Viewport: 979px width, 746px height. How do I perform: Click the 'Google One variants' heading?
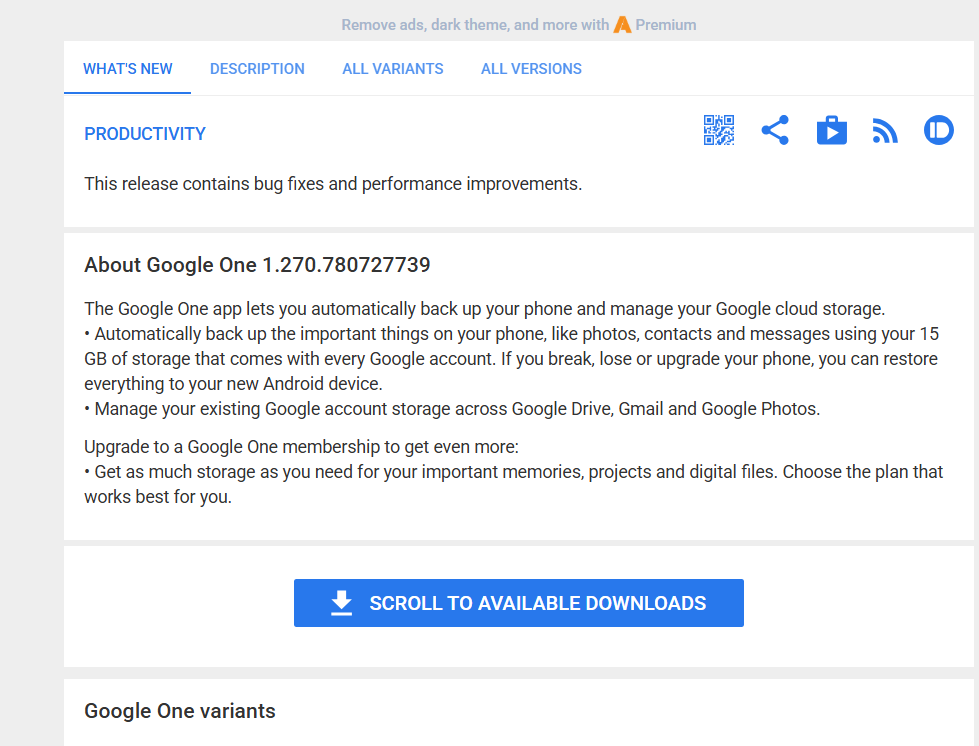(x=180, y=711)
